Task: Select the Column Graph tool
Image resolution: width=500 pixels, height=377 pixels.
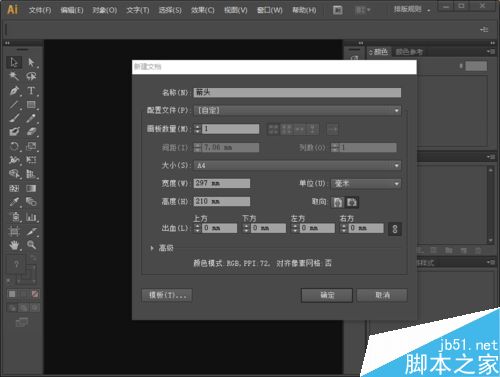Action: [31, 217]
